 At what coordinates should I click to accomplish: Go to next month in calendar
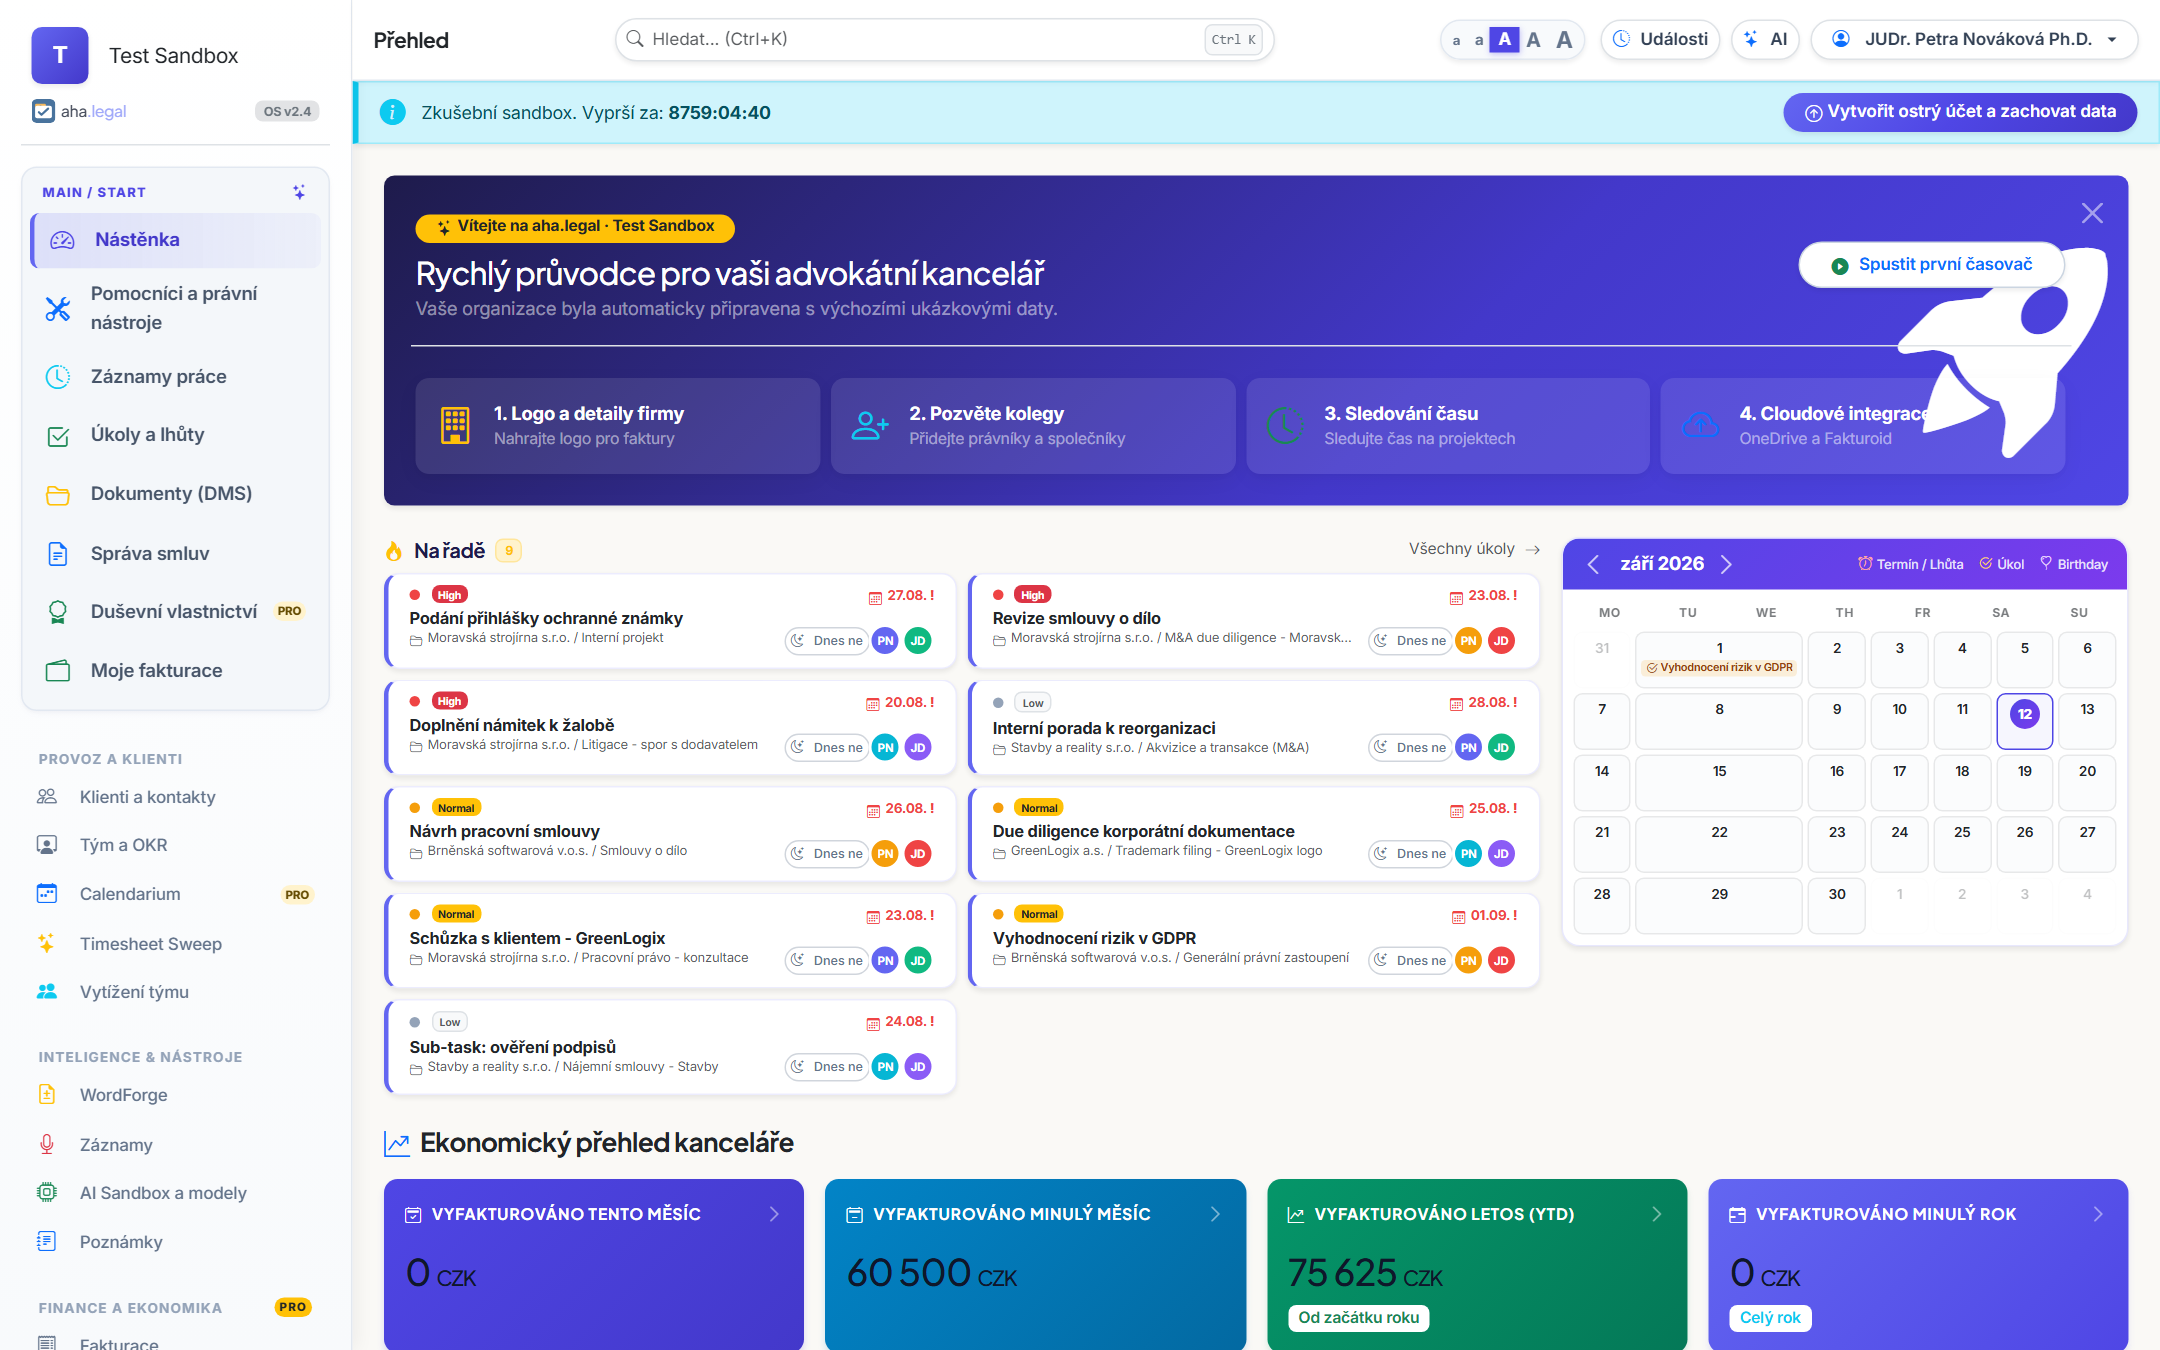tap(1726, 564)
